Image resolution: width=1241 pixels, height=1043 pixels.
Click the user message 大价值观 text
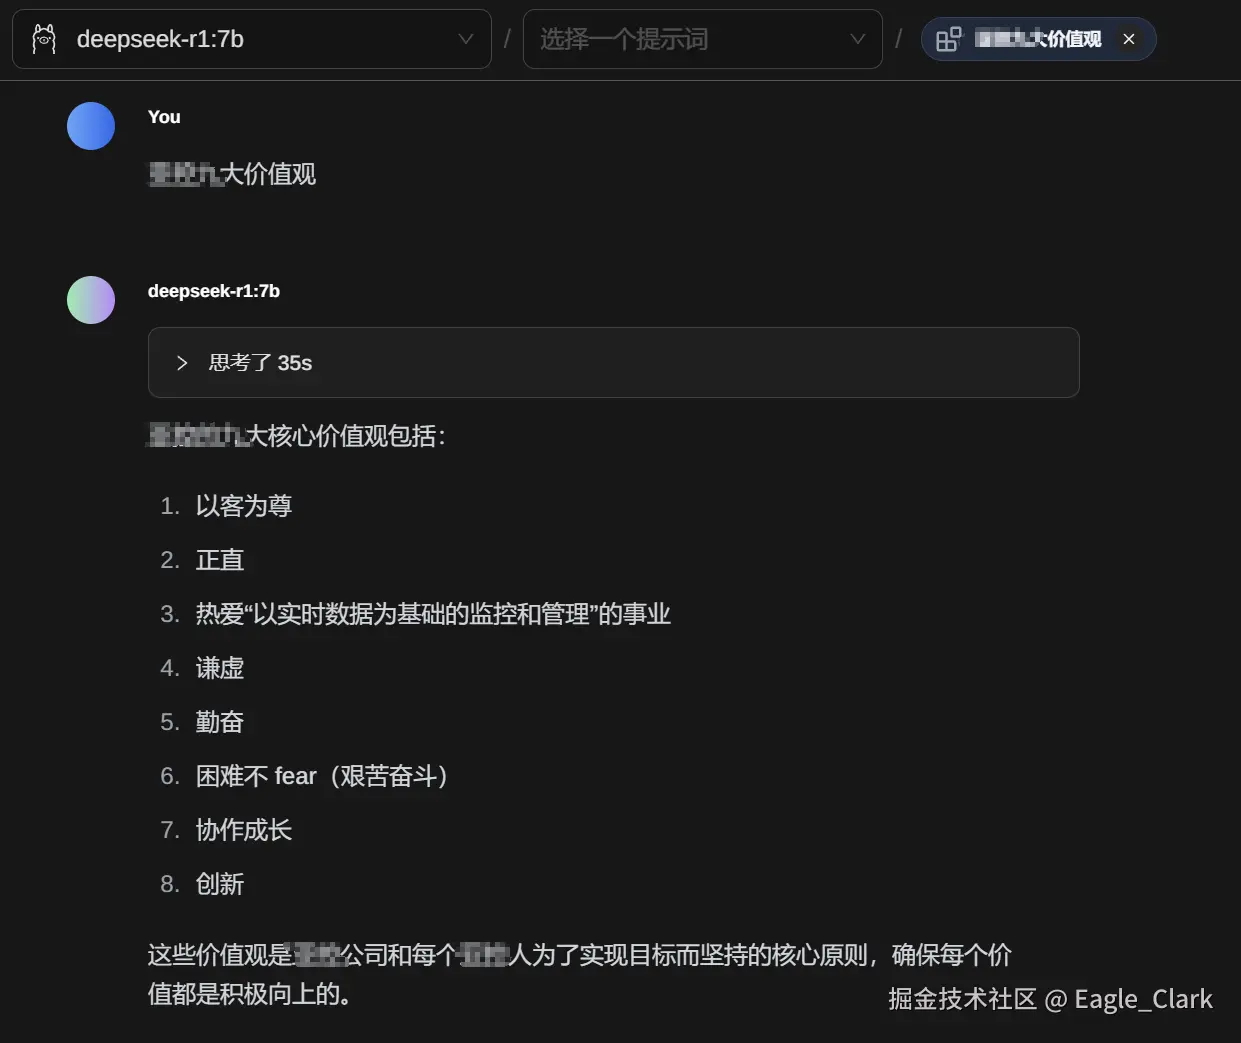232,174
